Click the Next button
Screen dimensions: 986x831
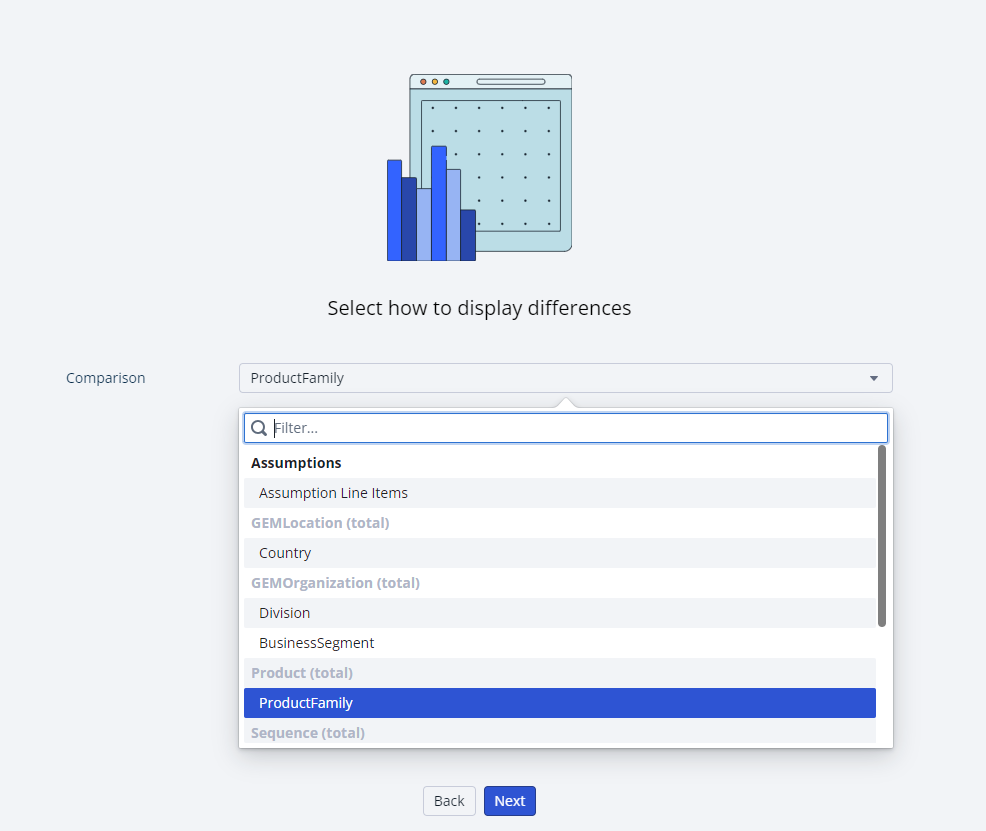tap(509, 801)
